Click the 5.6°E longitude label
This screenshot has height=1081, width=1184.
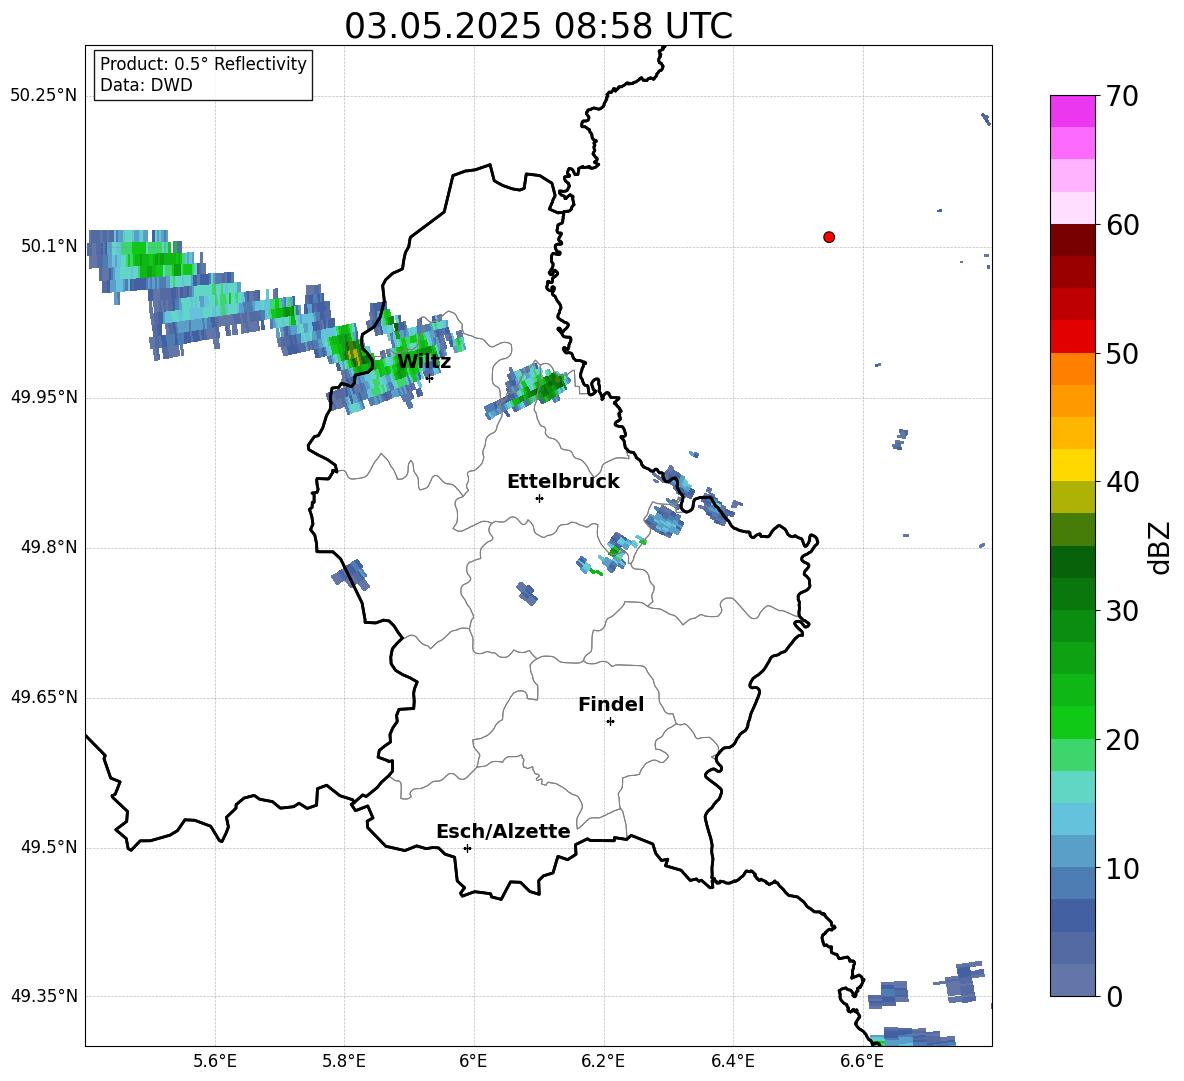coord(215,1061)
